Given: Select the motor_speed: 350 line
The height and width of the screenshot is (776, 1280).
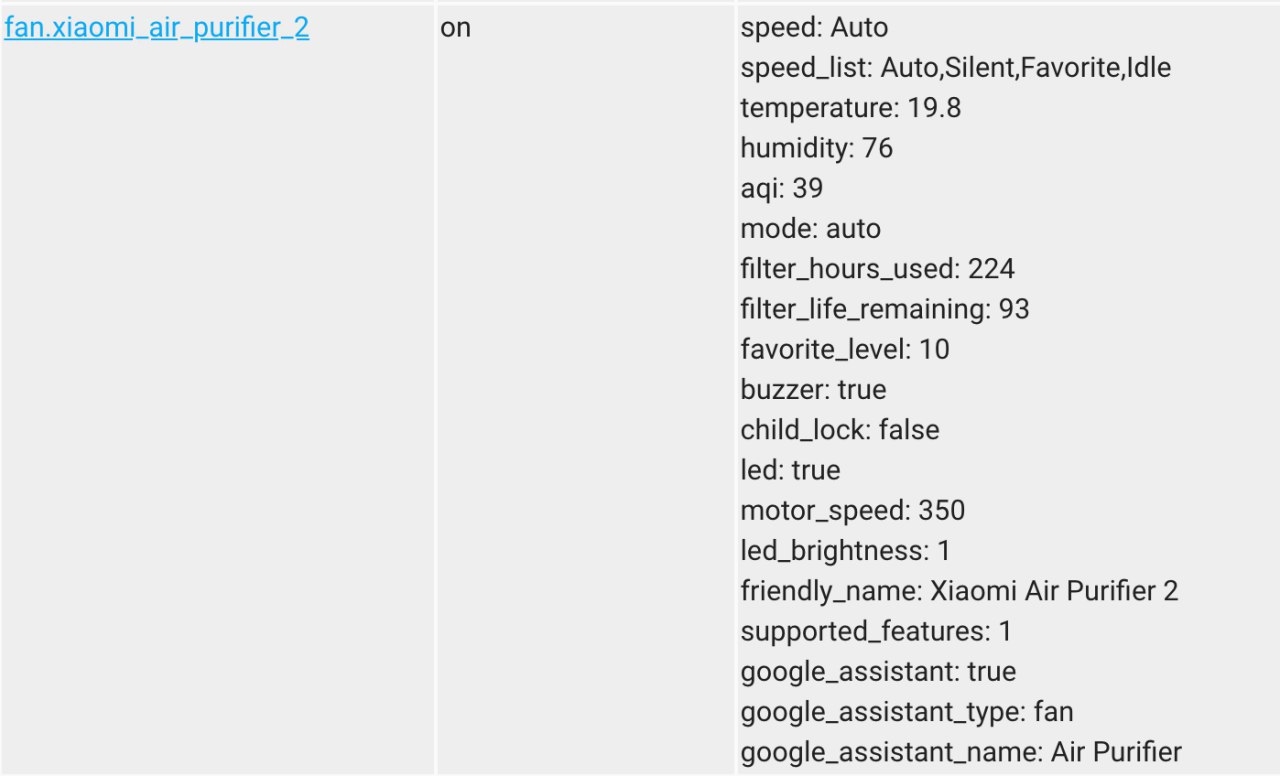Looking at the screenshot, I should click(852, 510).
